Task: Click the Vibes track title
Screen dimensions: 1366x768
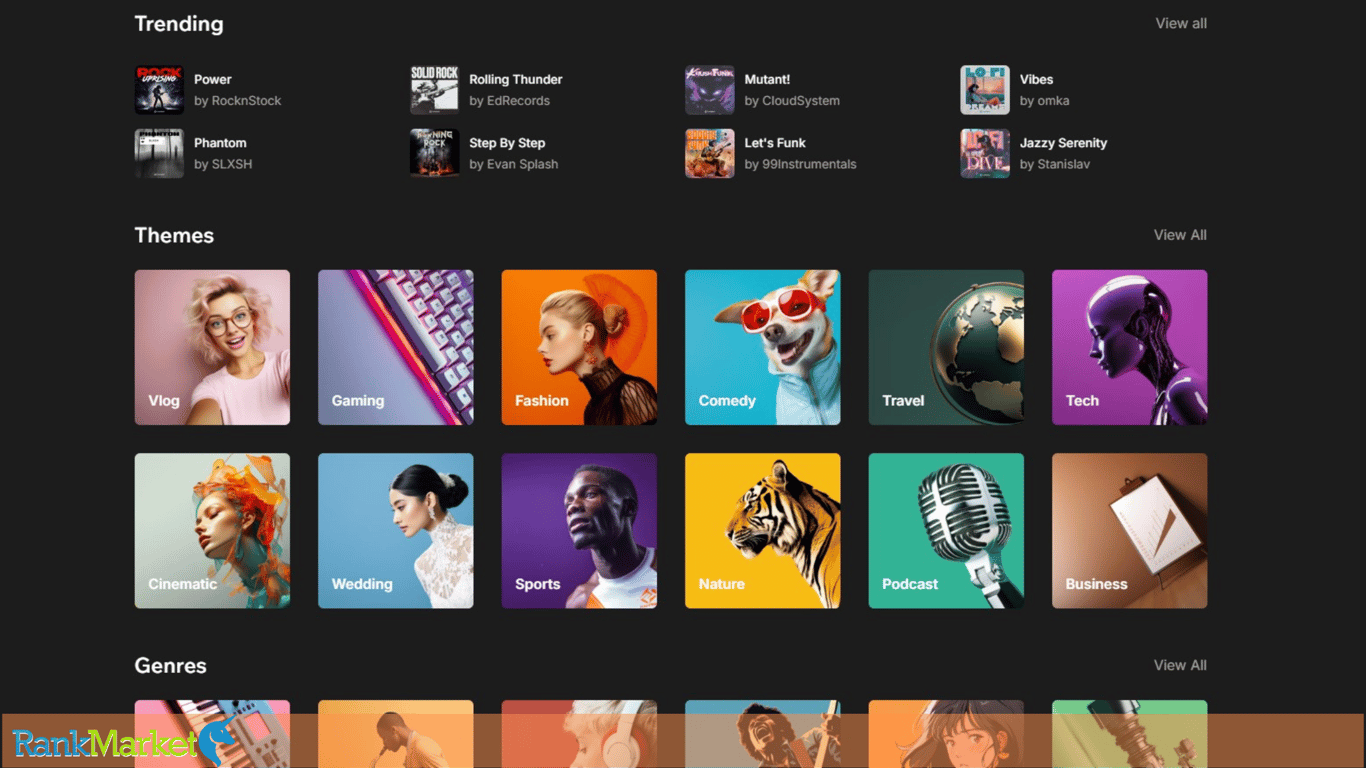Action: pos(1036,79)
